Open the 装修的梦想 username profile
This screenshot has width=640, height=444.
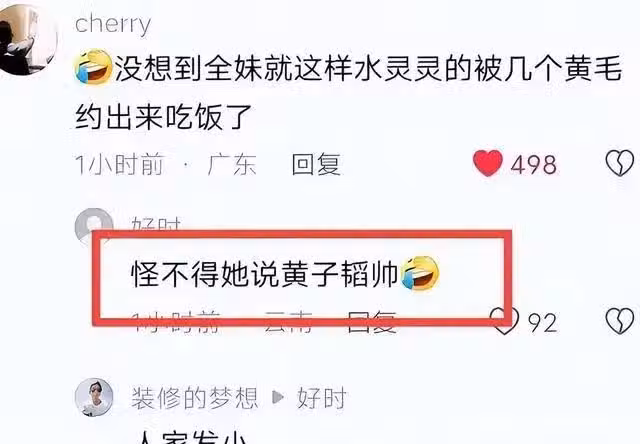pyautogui.click(x=195, y=398)
